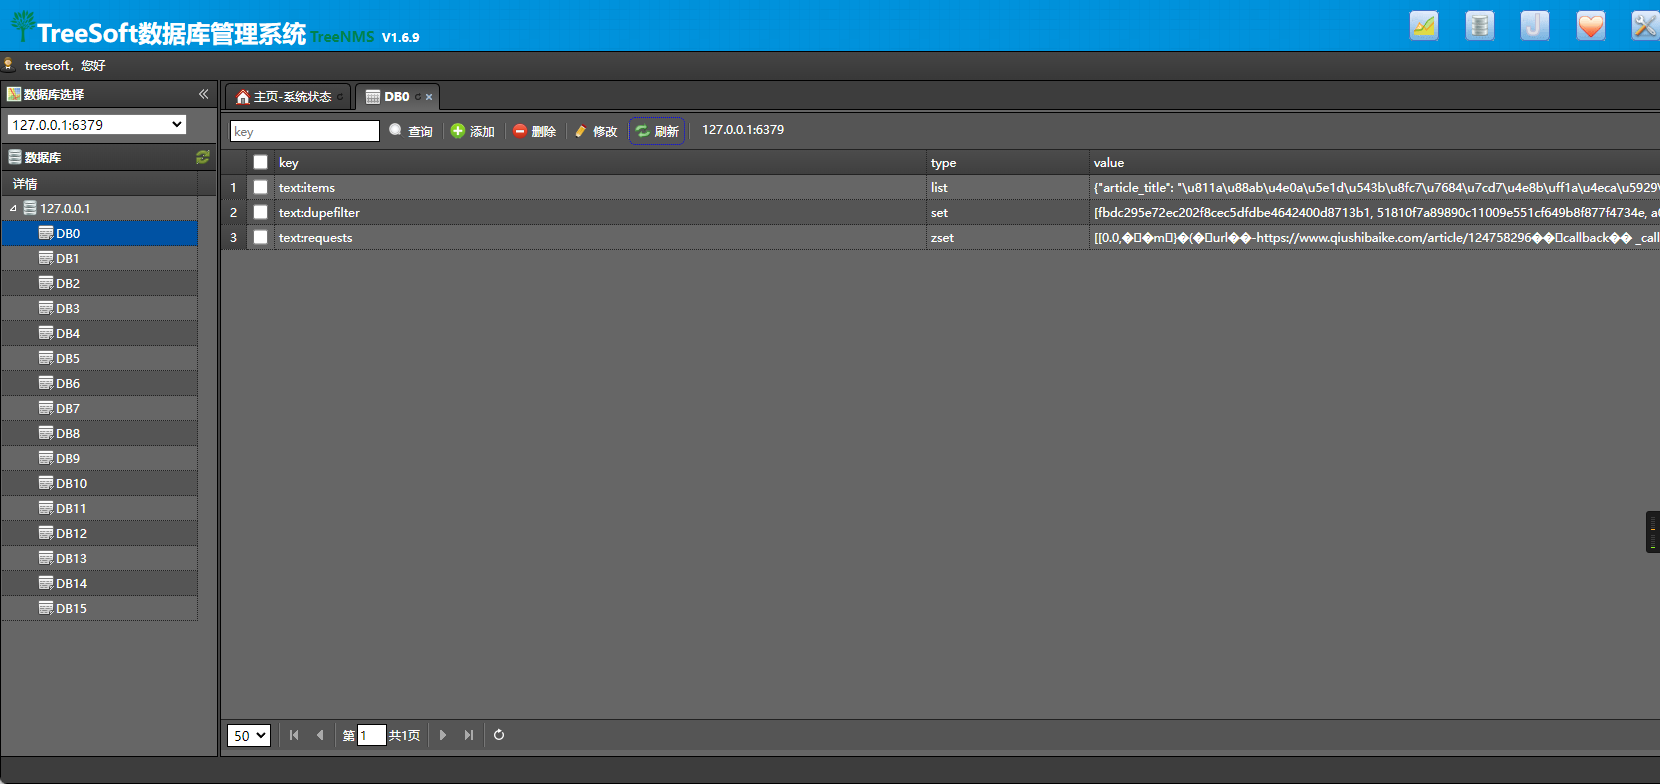Click 查询 search button
1660x784 pixels.
coord(411,131)
